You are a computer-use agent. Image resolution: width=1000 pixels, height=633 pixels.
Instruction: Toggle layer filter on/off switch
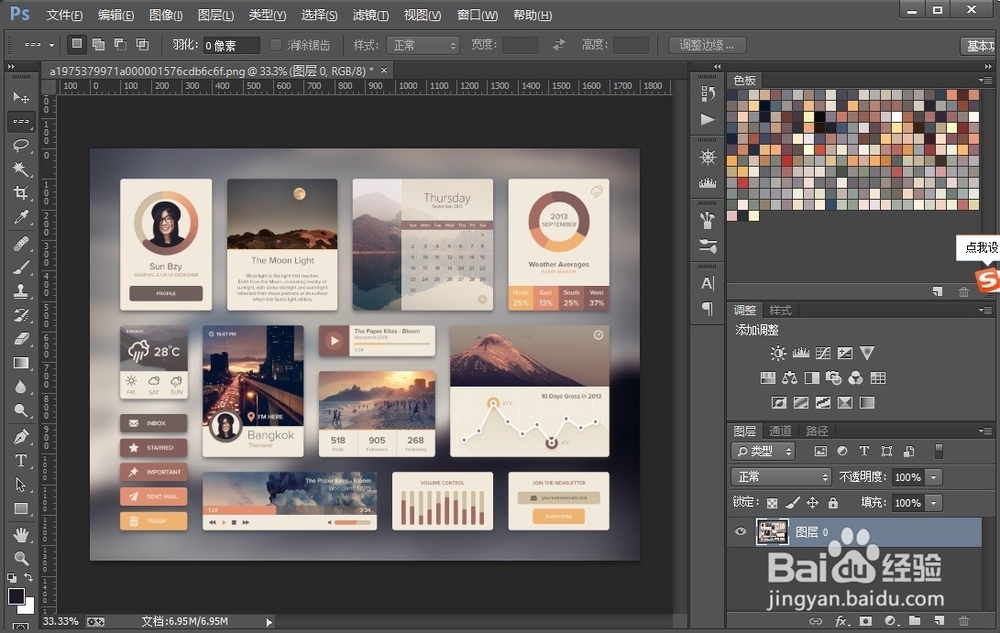point(939,451)
